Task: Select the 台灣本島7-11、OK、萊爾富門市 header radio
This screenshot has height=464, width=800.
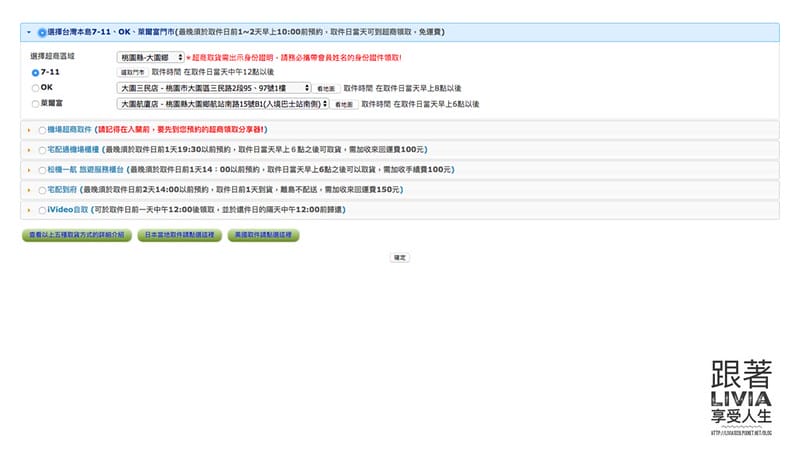Action: coord(42,32)
